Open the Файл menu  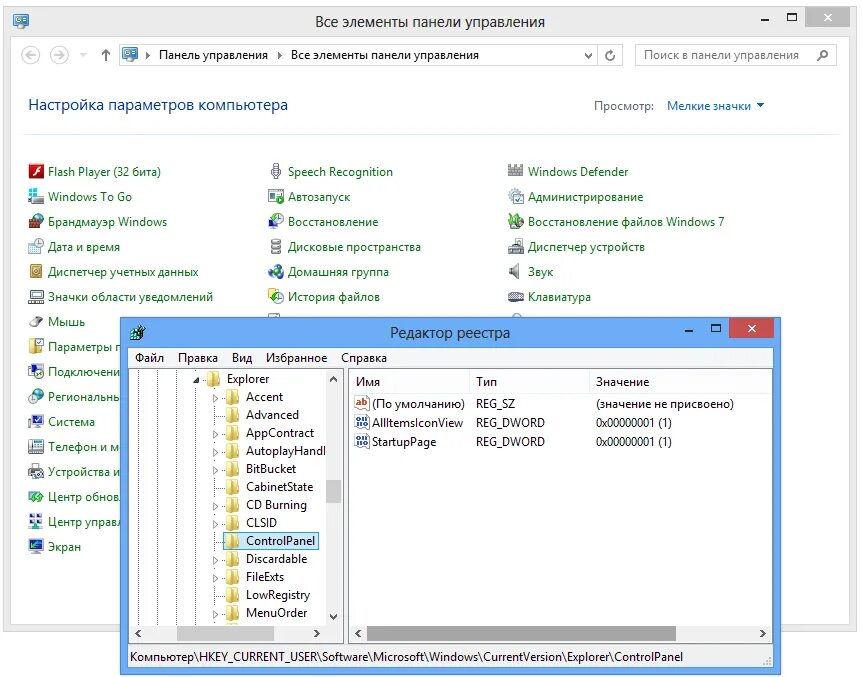pyautogui.click(x=150, y=358)
